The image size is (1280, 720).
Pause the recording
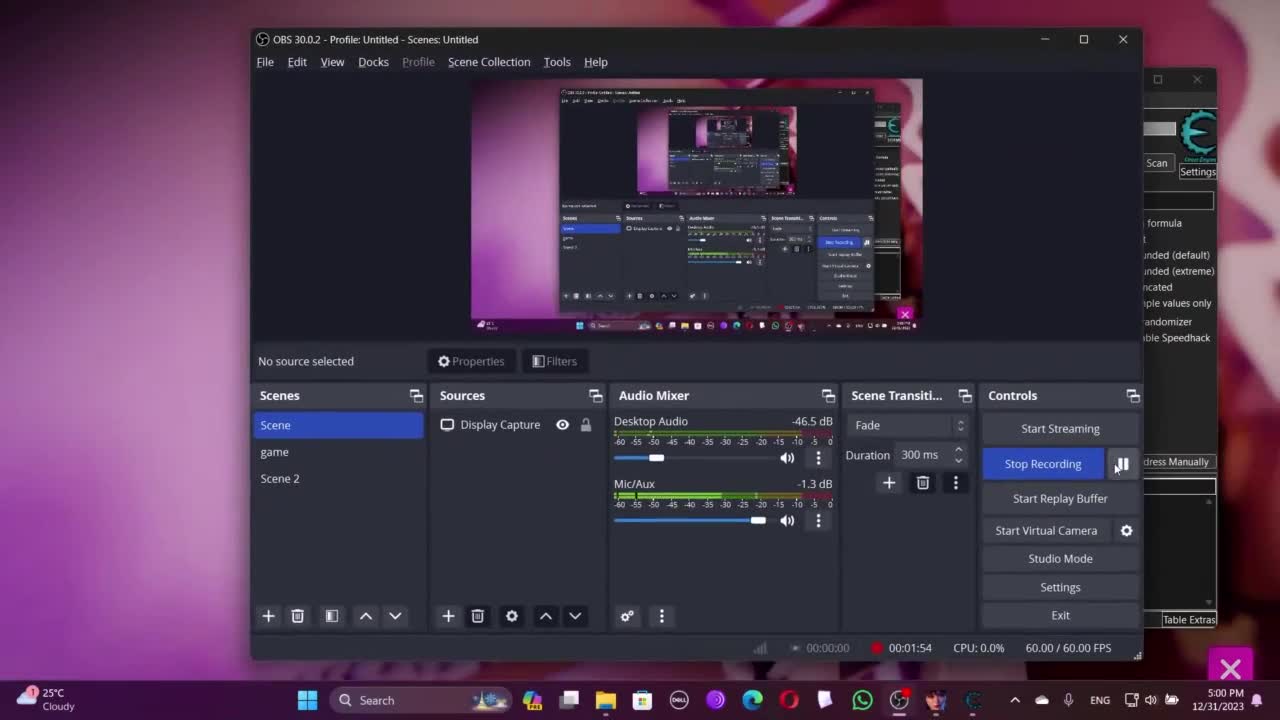pos(1122,464)
